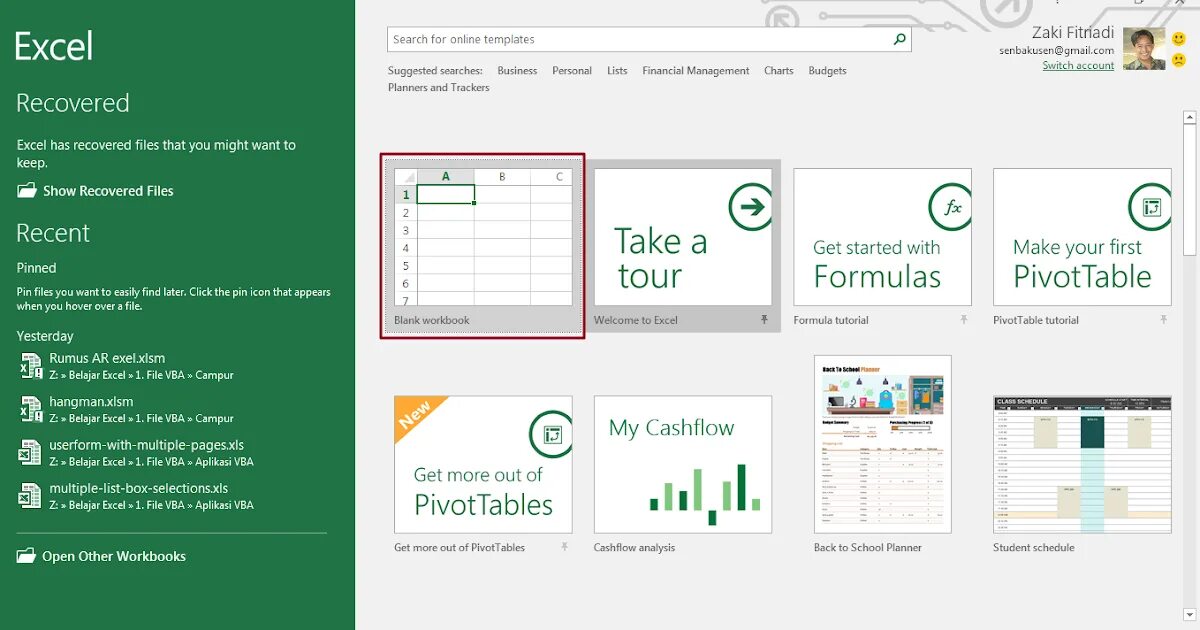Click the green arrow circle on Take a tour
1200x630 pixels.
(750, 207)
